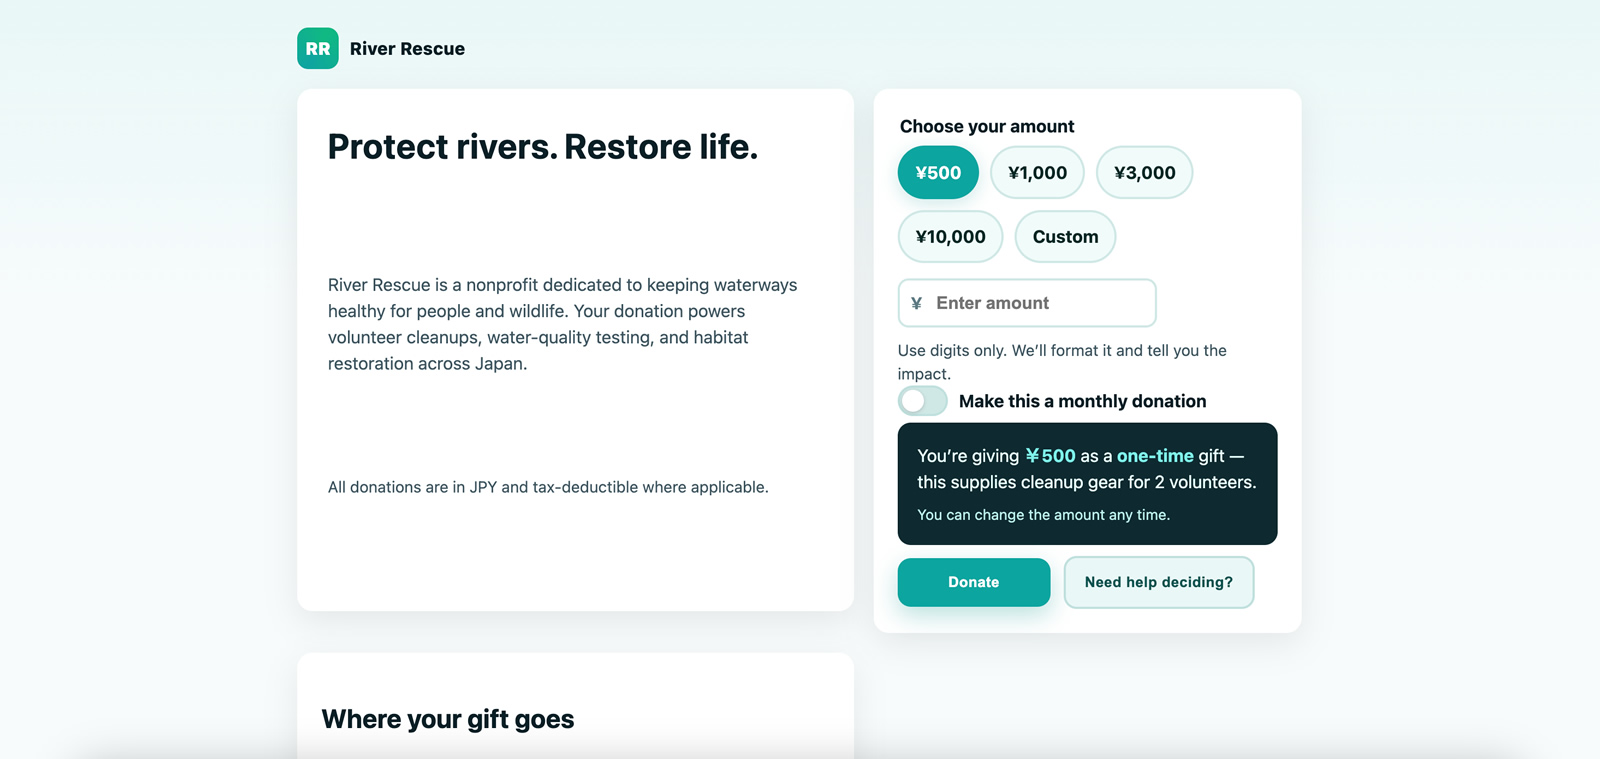
Task: Click the highlighted ¥500 in the summary
Action: (x=1050, y=456)
